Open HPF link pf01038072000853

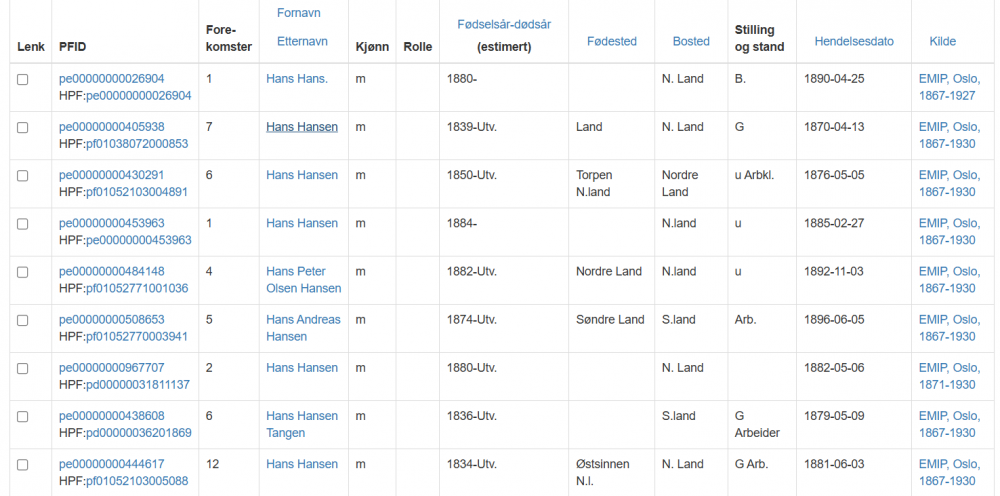click(x=137, y=144)
